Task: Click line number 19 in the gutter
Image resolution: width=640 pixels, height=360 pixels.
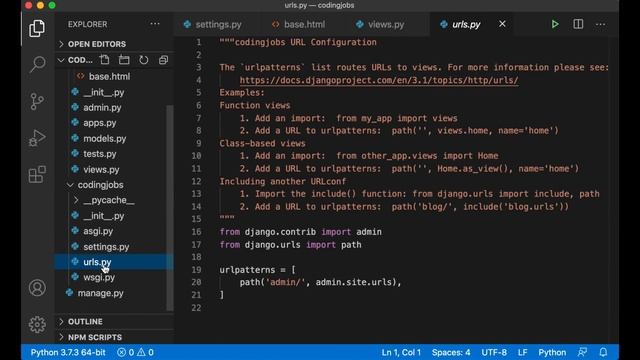Action: point(196,270)
